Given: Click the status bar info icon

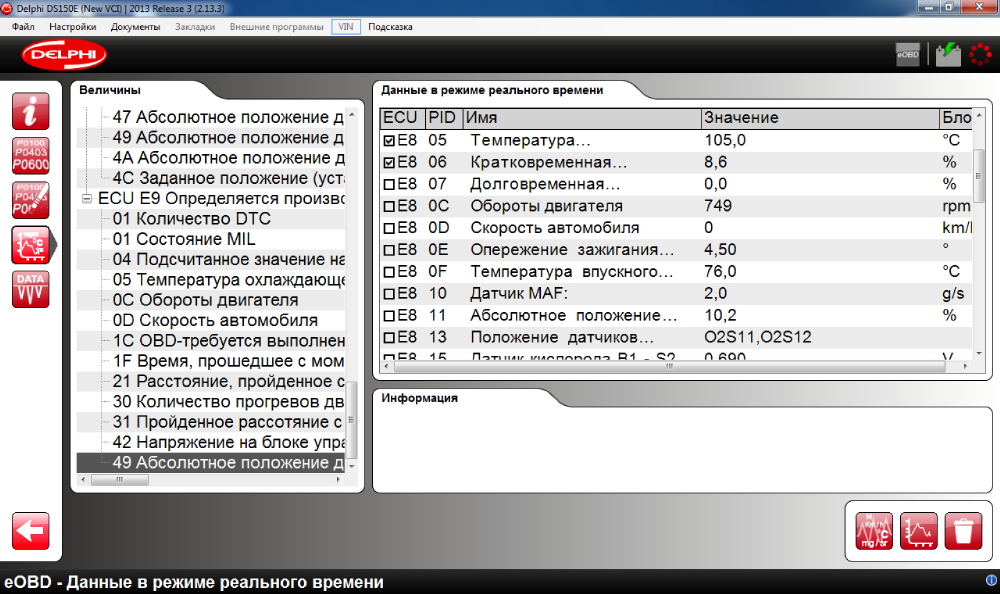Looking at the screenshot, I should pyautogui.click(x=991, y=580).
